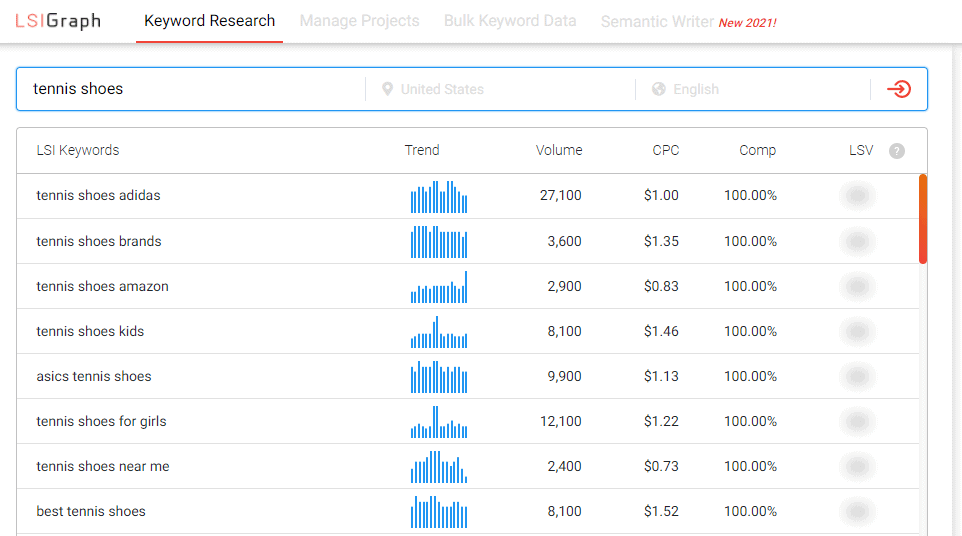962x536 pixels.
Task: View trend chart for tennis shoes for girls
Action: (x=439, y=422)
